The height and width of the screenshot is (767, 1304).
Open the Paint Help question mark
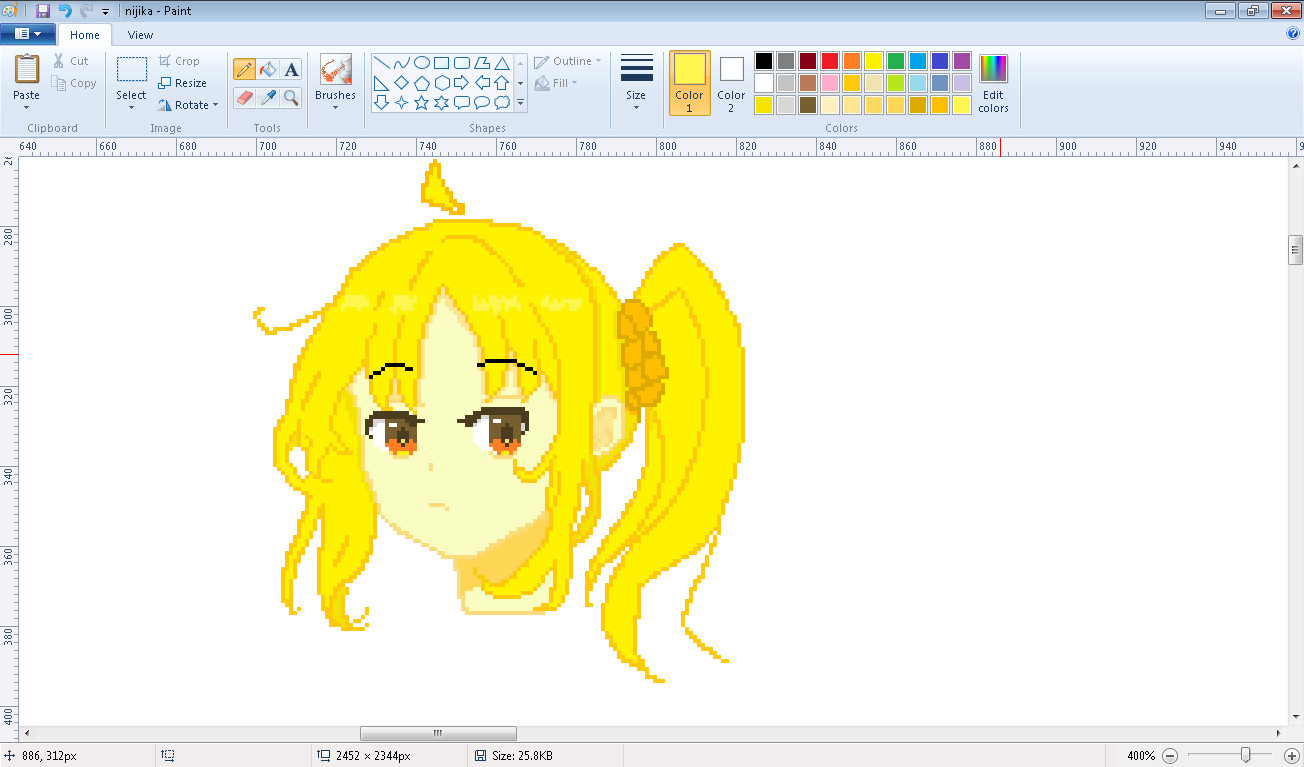click(1292, 34)
